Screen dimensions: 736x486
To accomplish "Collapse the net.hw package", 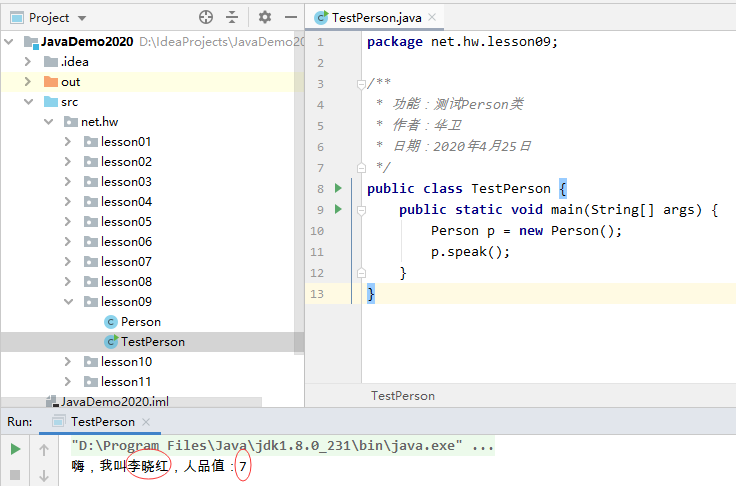I will point(48,122).
